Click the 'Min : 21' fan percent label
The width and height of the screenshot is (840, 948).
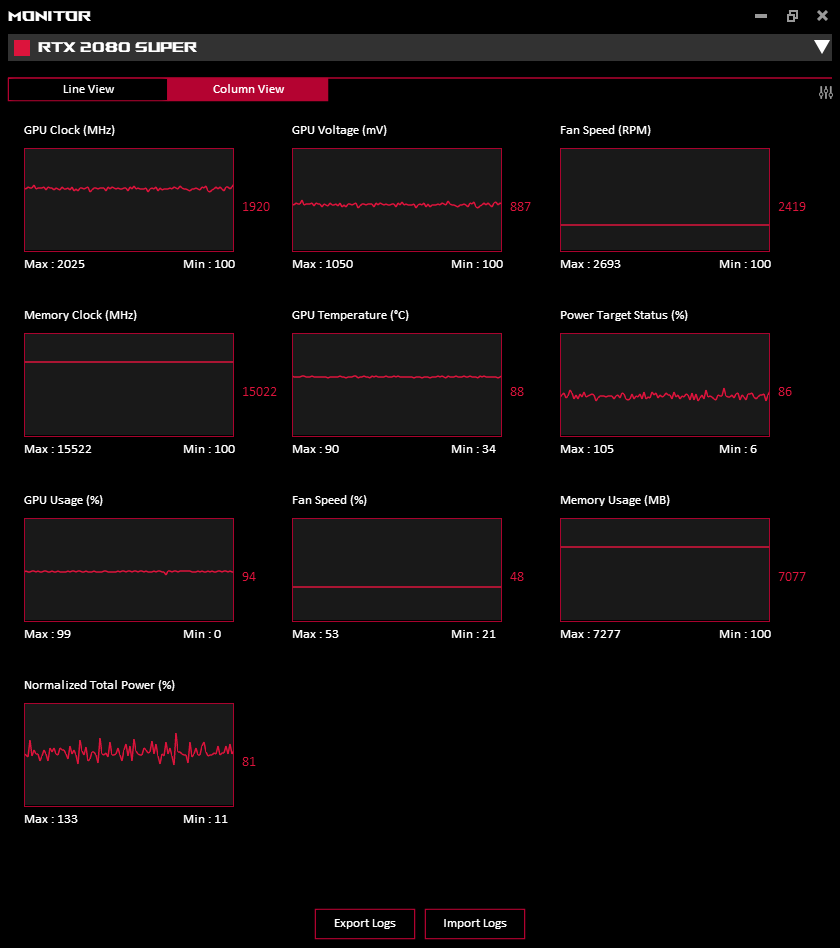click(474, 634)
